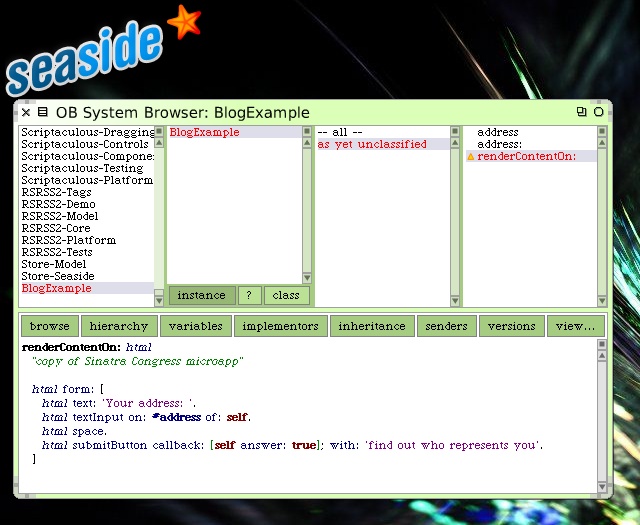This screenshot has height=525, width=640.
Task: Click the Sinatra Congress comment in code
Action: 138,361
